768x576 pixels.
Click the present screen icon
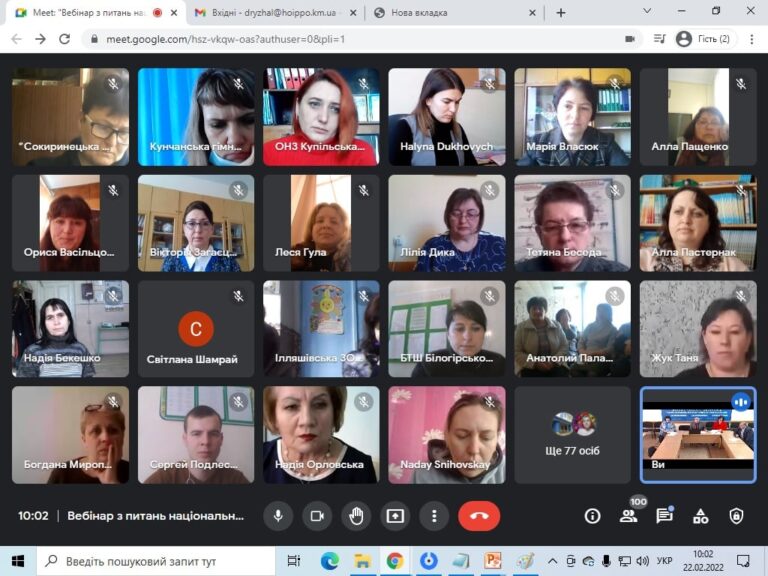point(395,516)
